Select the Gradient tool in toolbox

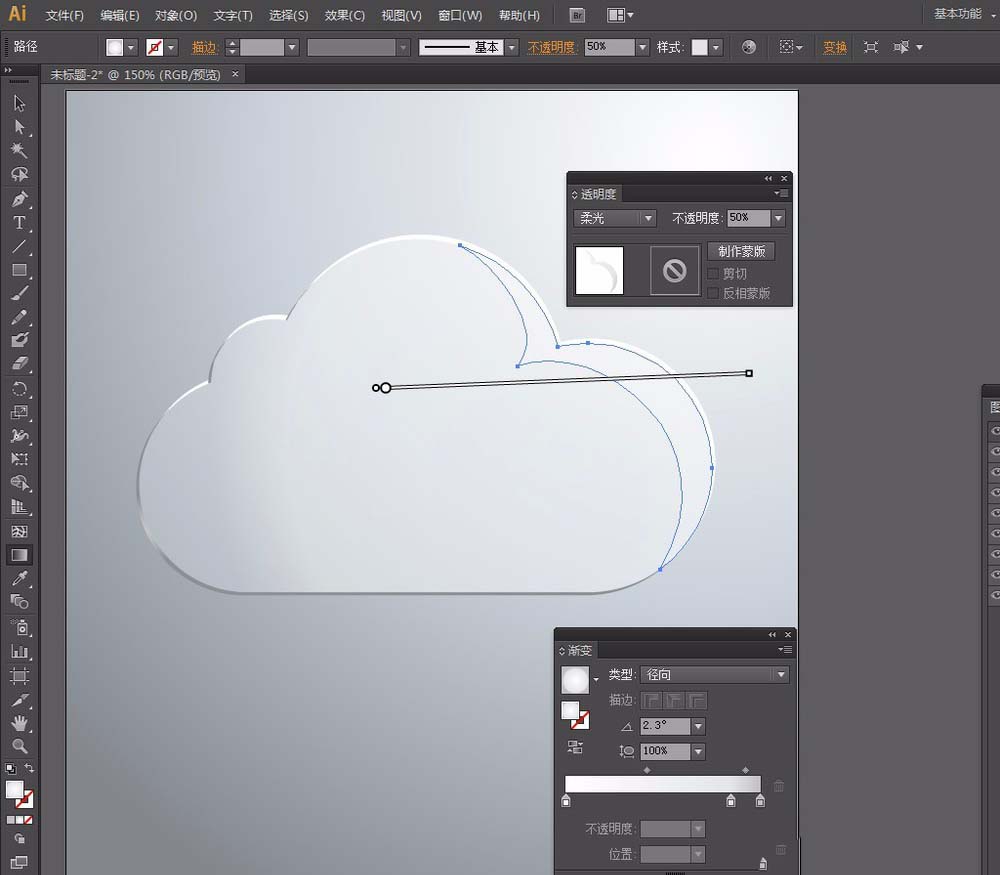pyautogui.click(x=19, y=555)
